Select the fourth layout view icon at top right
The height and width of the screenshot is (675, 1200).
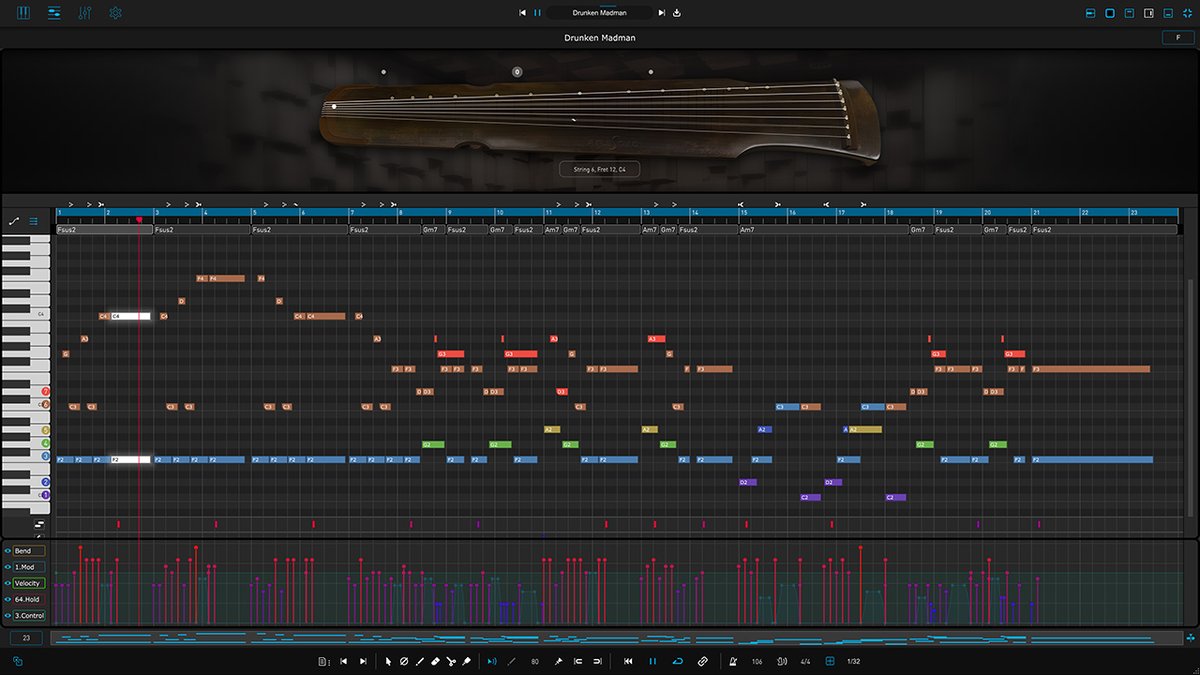[x=1149, y=13]
